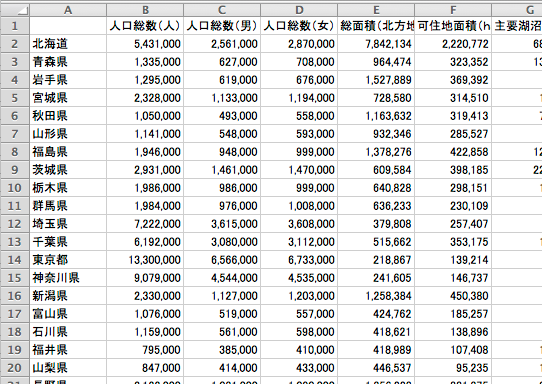Select column D header

pos(299,10)
